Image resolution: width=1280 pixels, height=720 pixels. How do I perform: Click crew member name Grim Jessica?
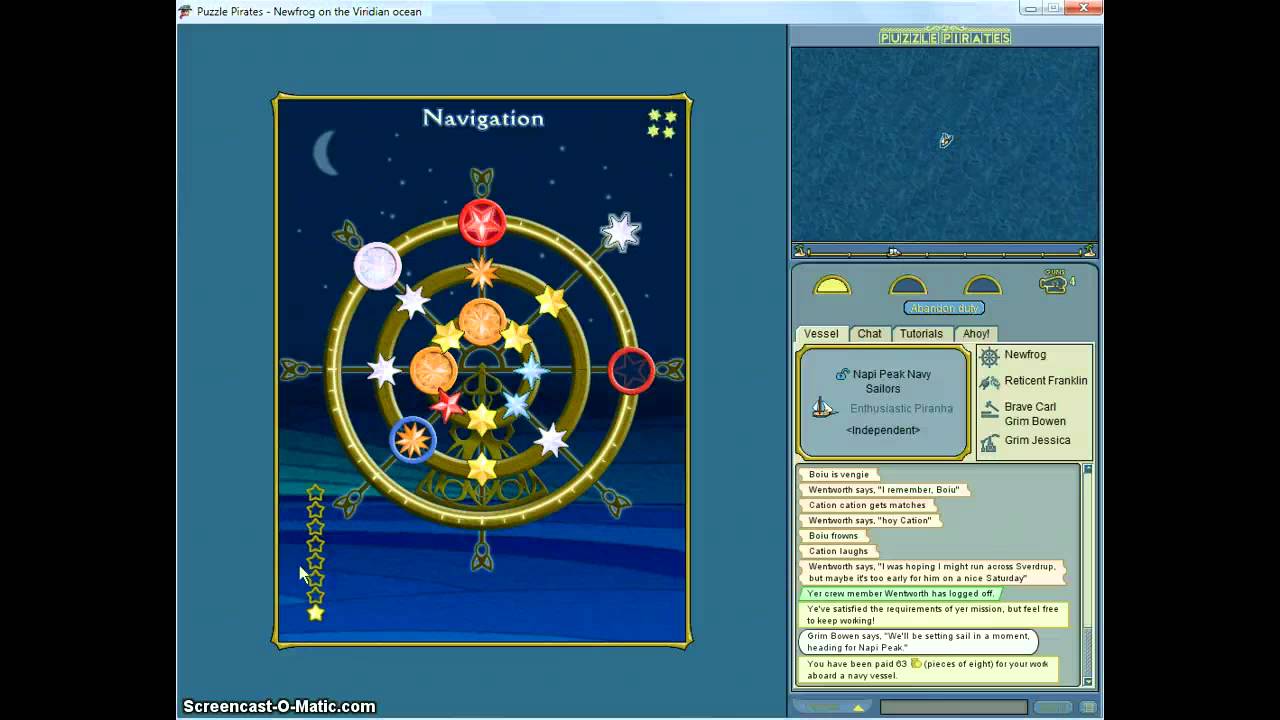tap(1037, 440)
